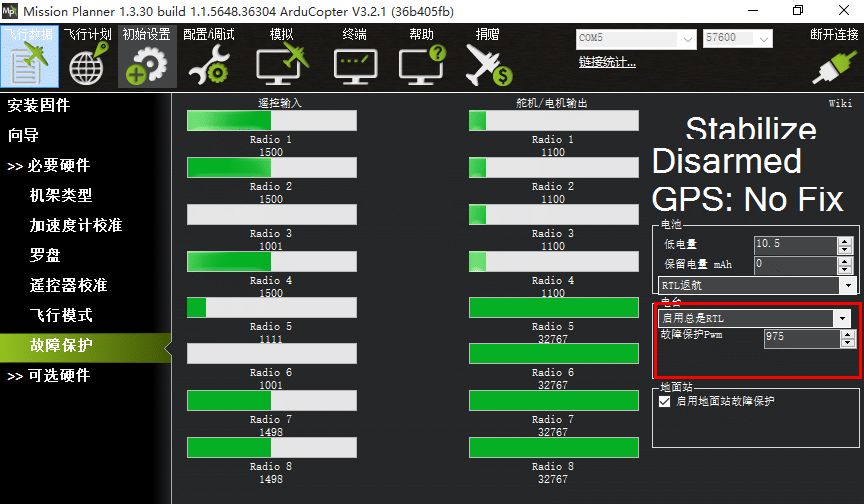Click the Radio 5 input value 1111

click(271, 339)
